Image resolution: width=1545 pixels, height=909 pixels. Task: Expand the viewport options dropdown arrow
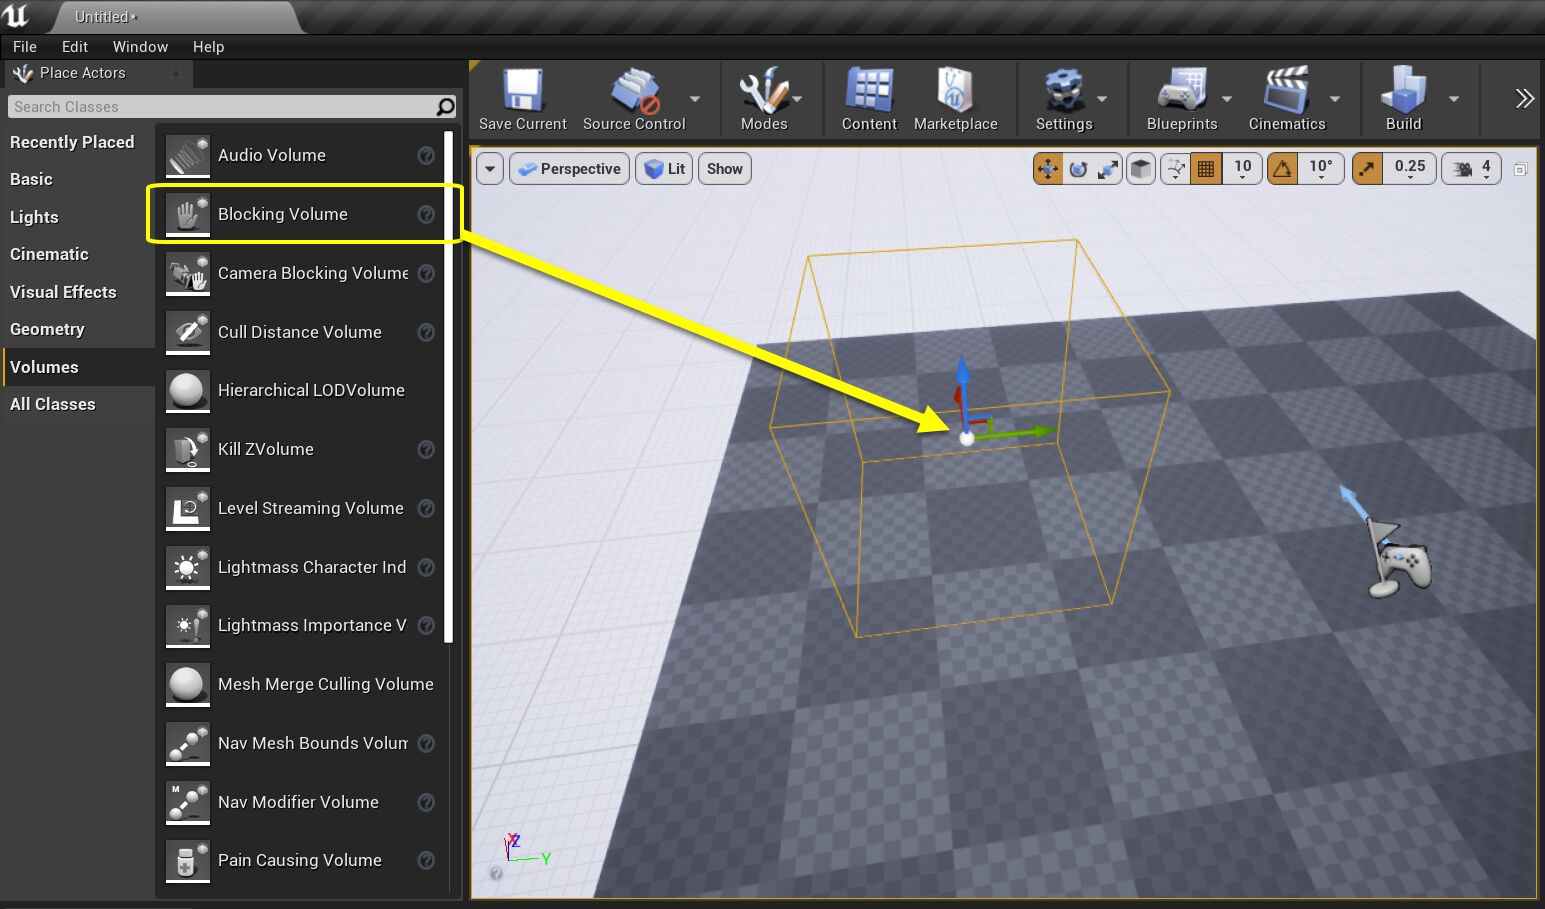coord(490,169)
